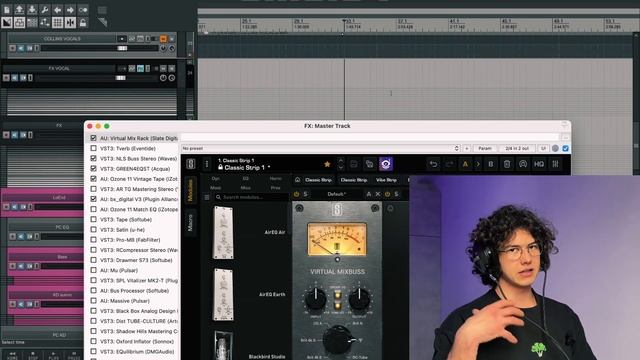Click the Undo left-arrow toolbar icon
640x360 pixels.
click(x=58, y=9)
